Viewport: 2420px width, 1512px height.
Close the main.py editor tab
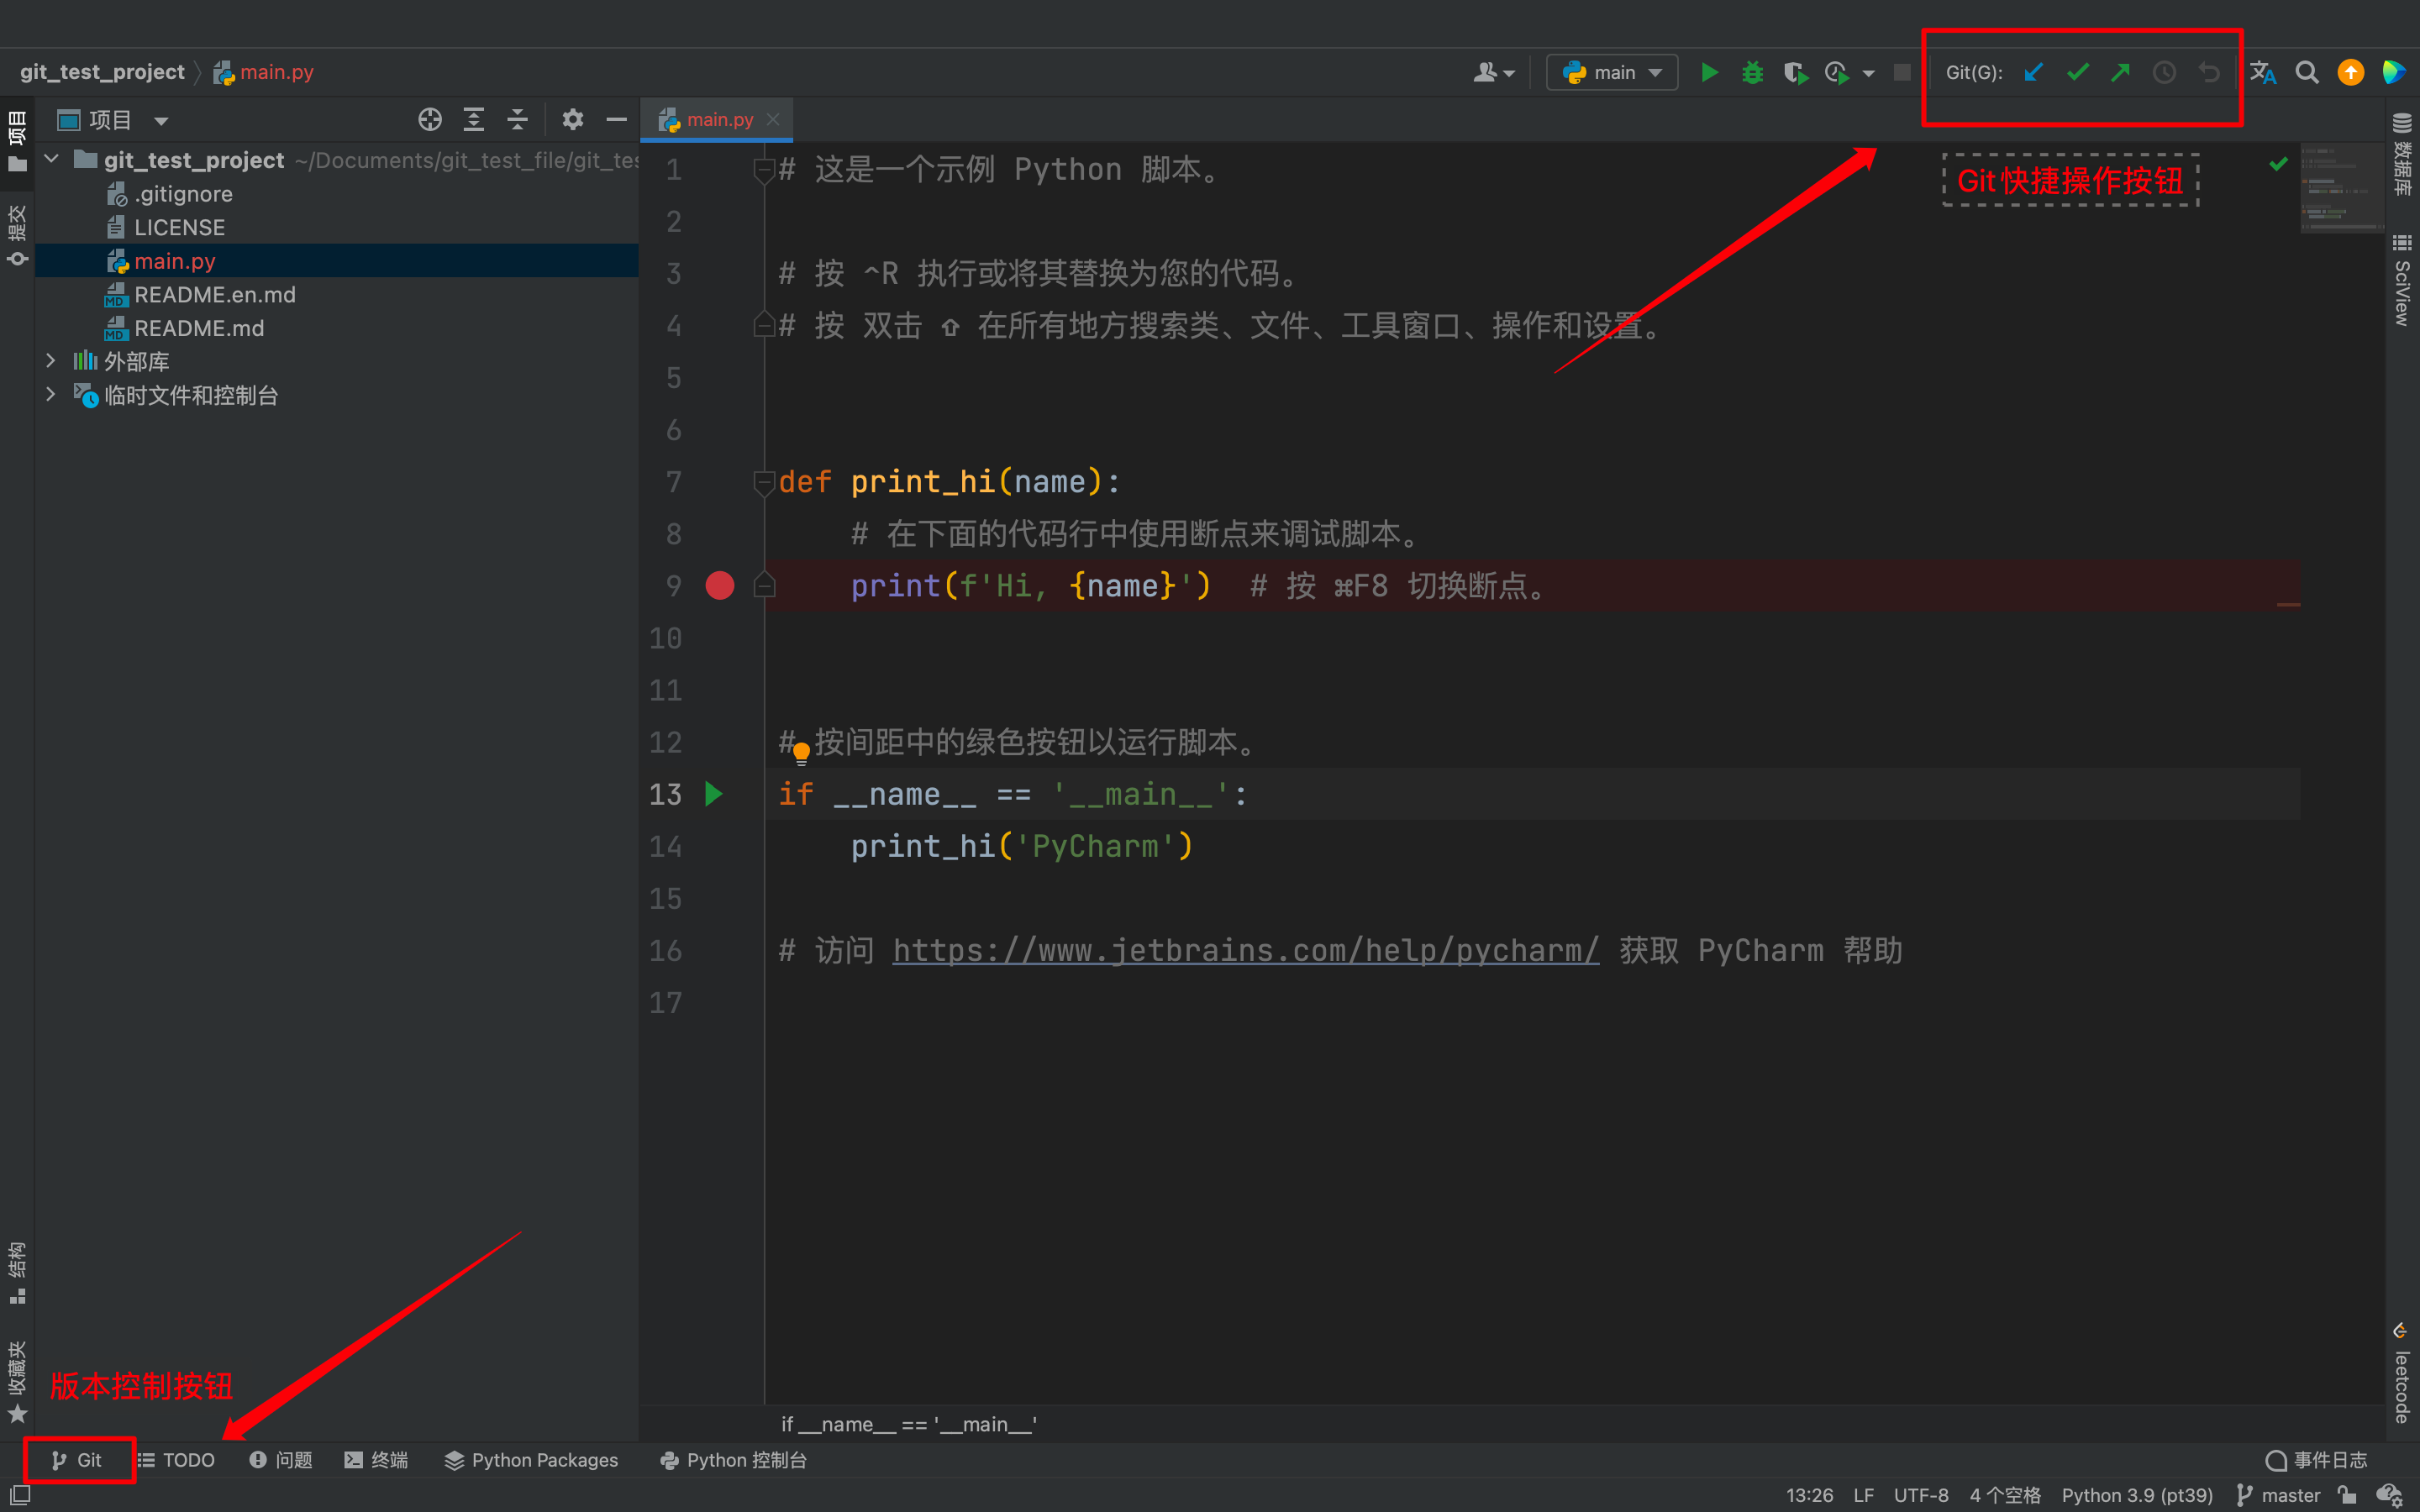tap(773, 120)
